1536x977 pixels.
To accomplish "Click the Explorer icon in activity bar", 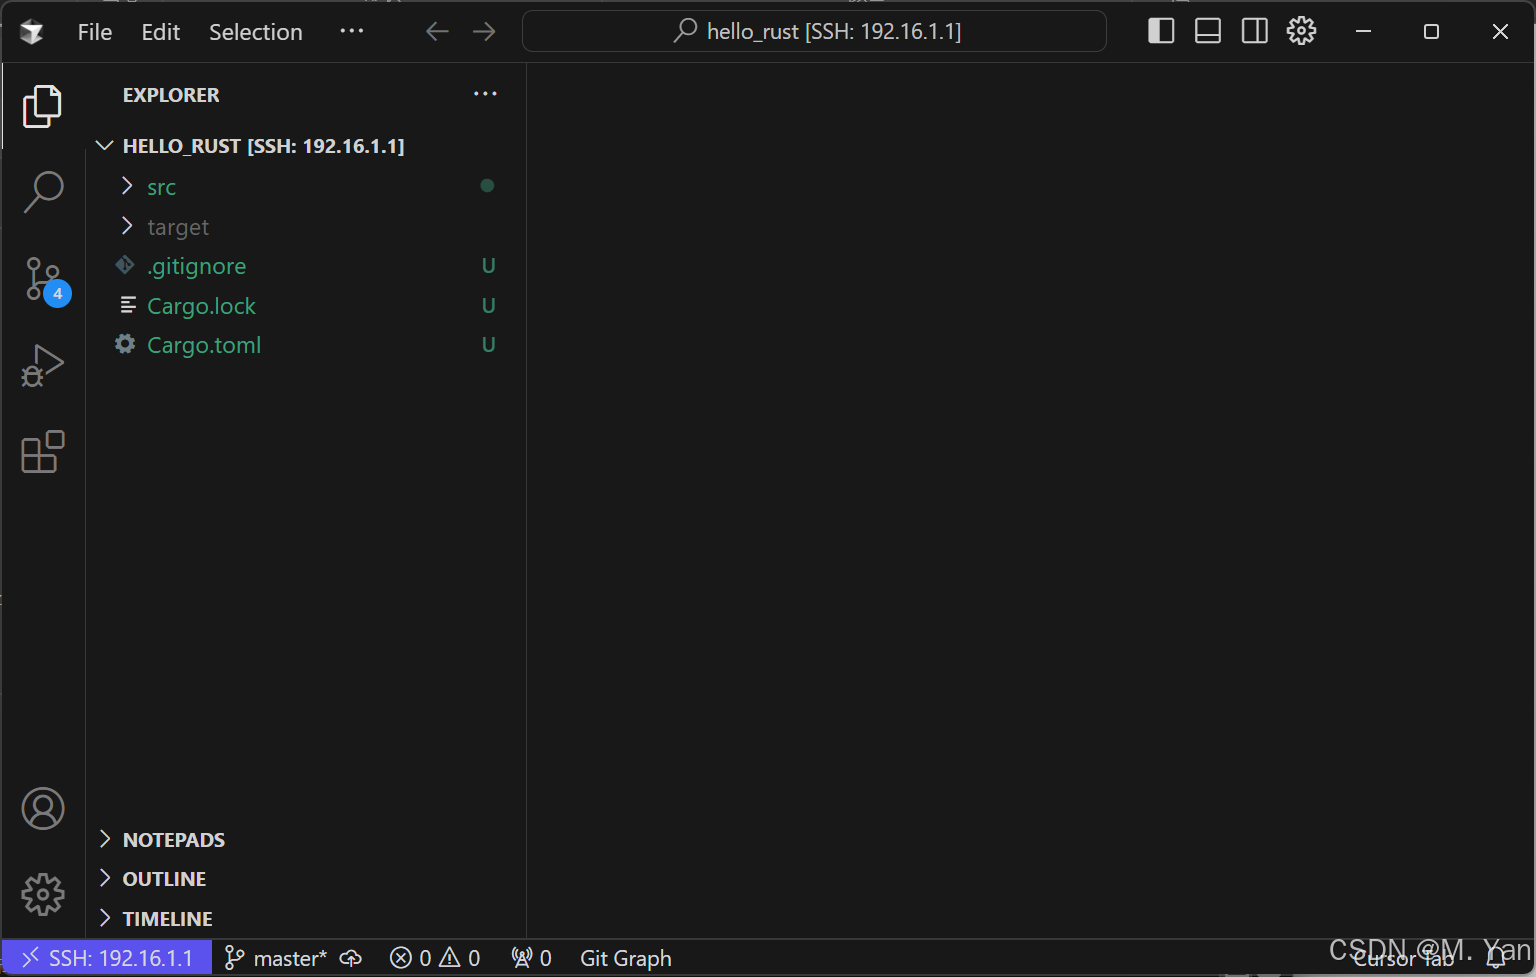I will (x=44, y=106).
